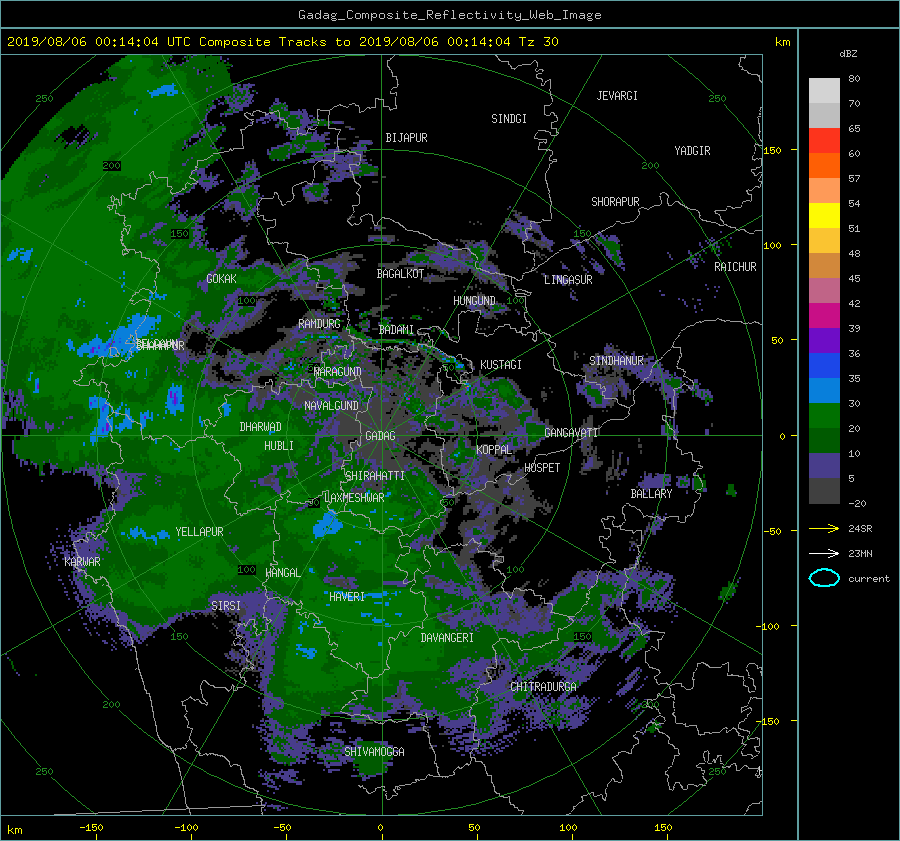900x841 pixels.
Task: Click the NAVALGUND city label
Action: click(331, 406)
